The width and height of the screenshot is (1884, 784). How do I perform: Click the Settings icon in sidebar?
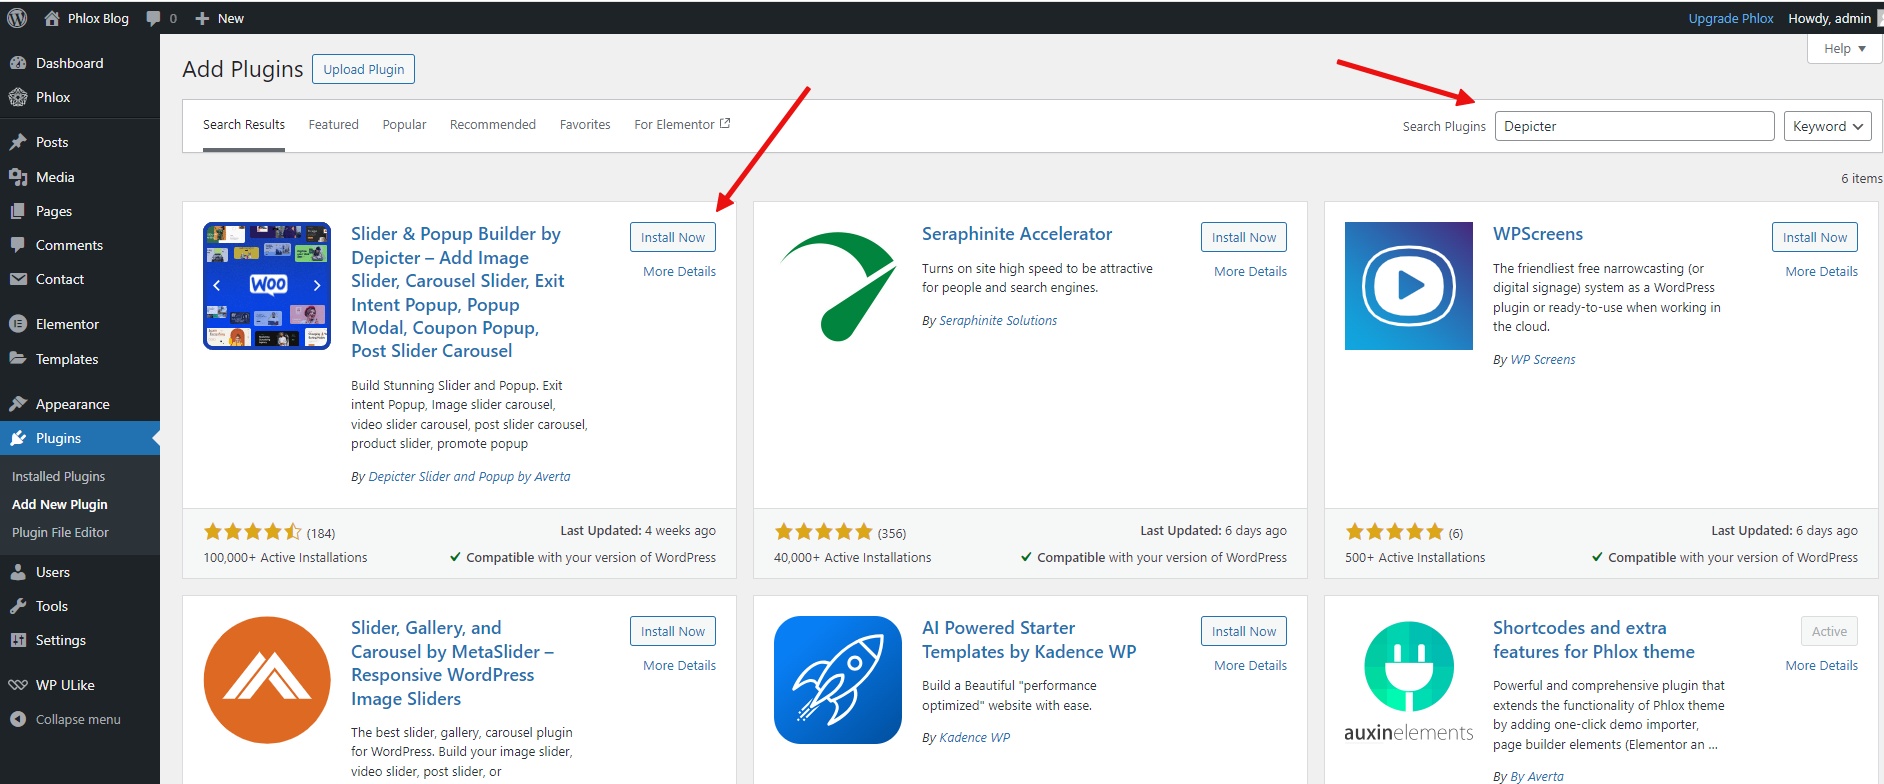point(18,640)
